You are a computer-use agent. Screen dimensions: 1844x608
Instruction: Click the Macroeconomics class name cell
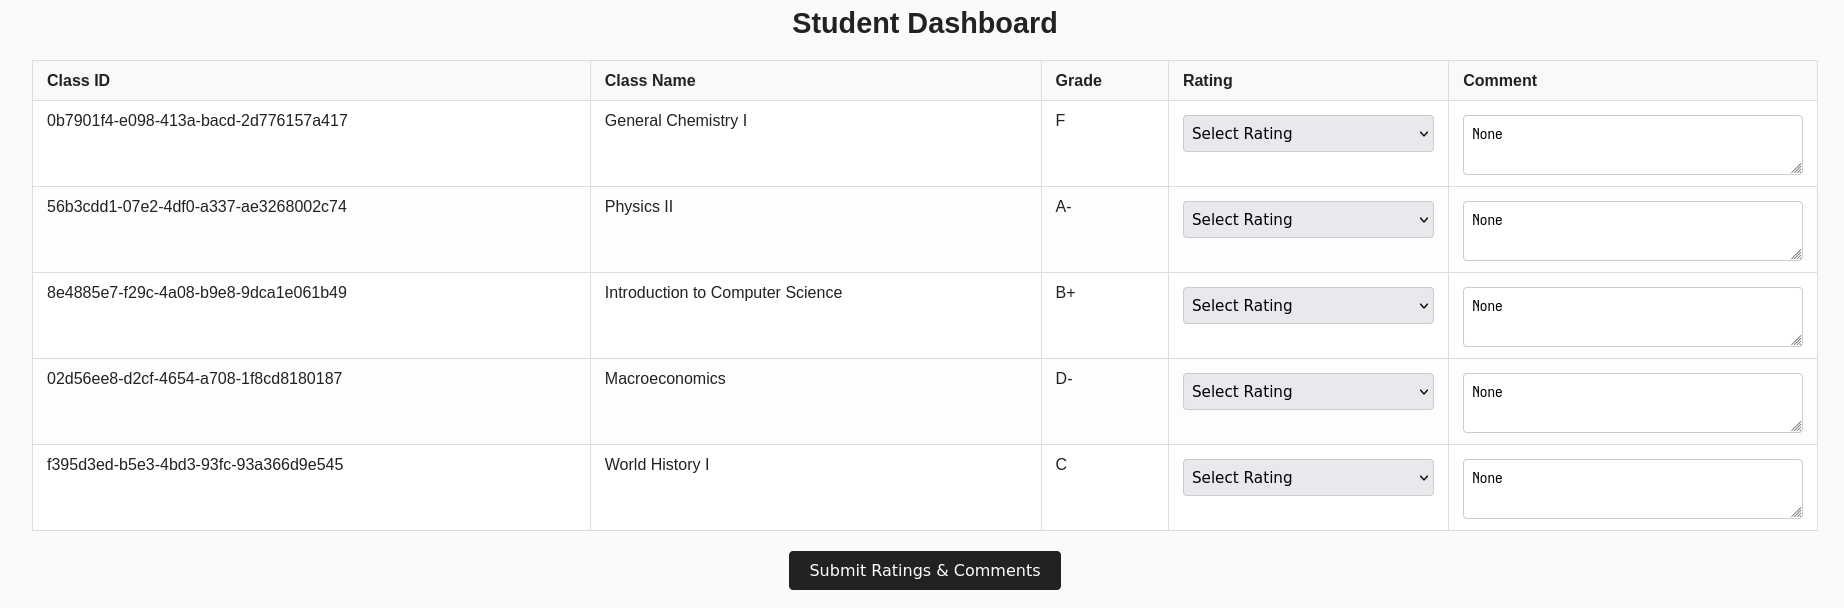pyautogui.click(x=665, y=378)
